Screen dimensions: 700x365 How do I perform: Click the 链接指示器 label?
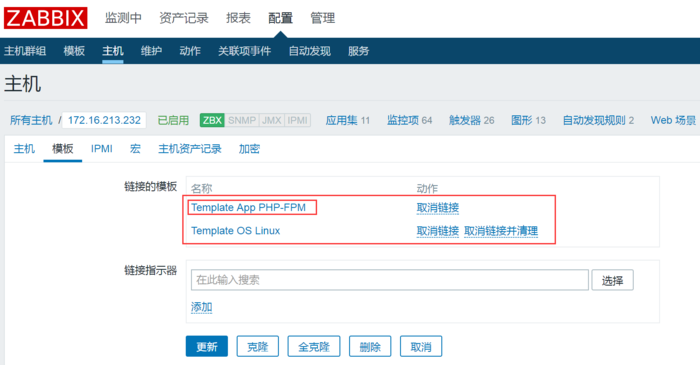[x=150, y=270]
